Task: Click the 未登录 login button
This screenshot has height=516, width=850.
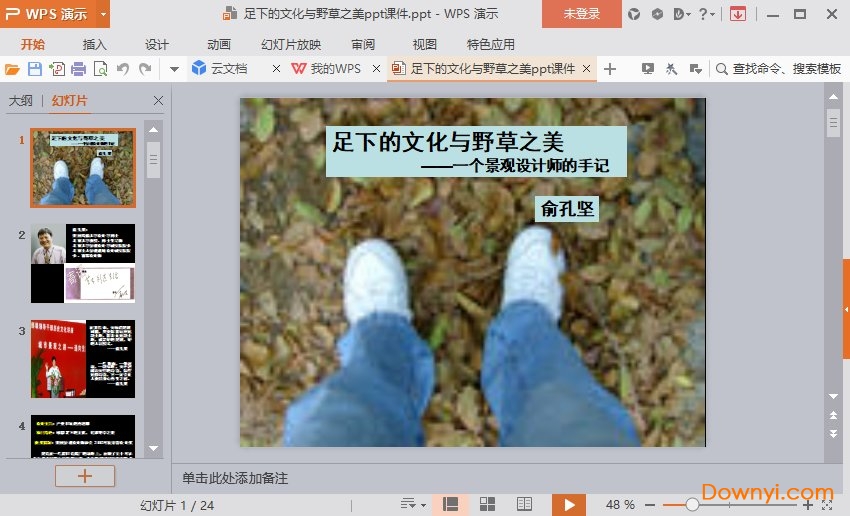Action: pyautogui.click(x=582, y=14)
